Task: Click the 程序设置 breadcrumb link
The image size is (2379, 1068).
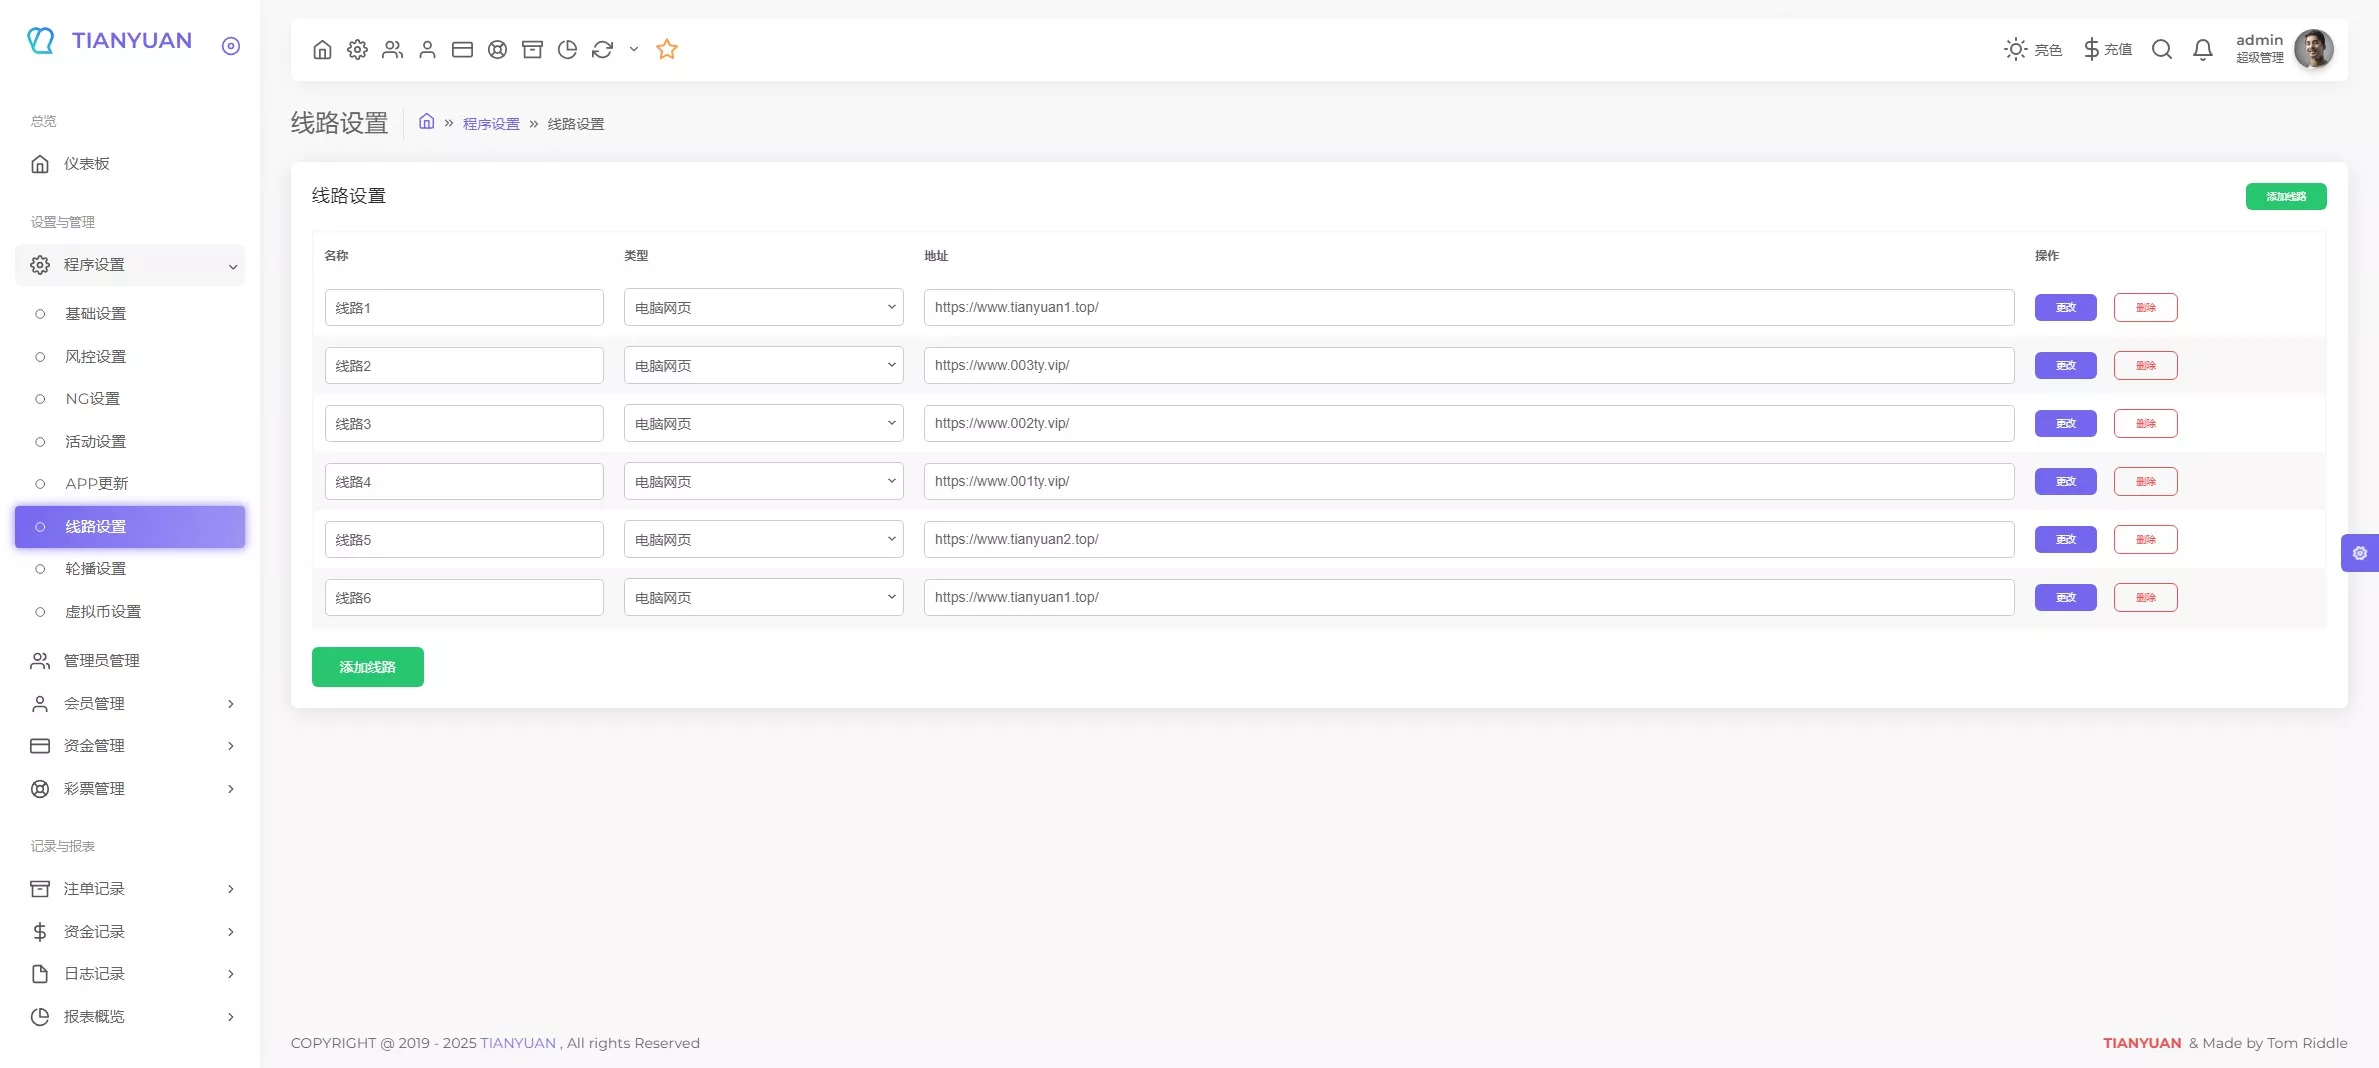Action: click(x=491, y=124)
